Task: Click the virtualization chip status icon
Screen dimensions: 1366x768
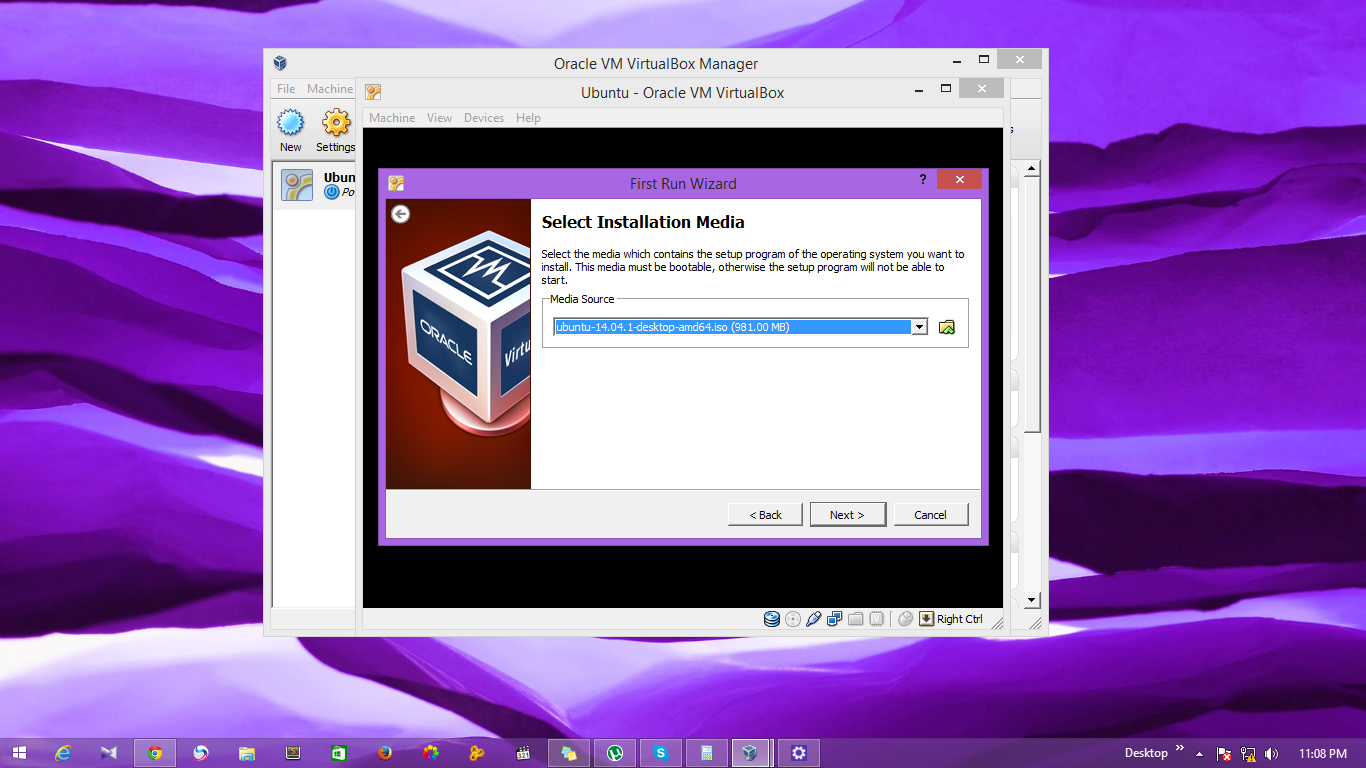Action: (876, 619)
